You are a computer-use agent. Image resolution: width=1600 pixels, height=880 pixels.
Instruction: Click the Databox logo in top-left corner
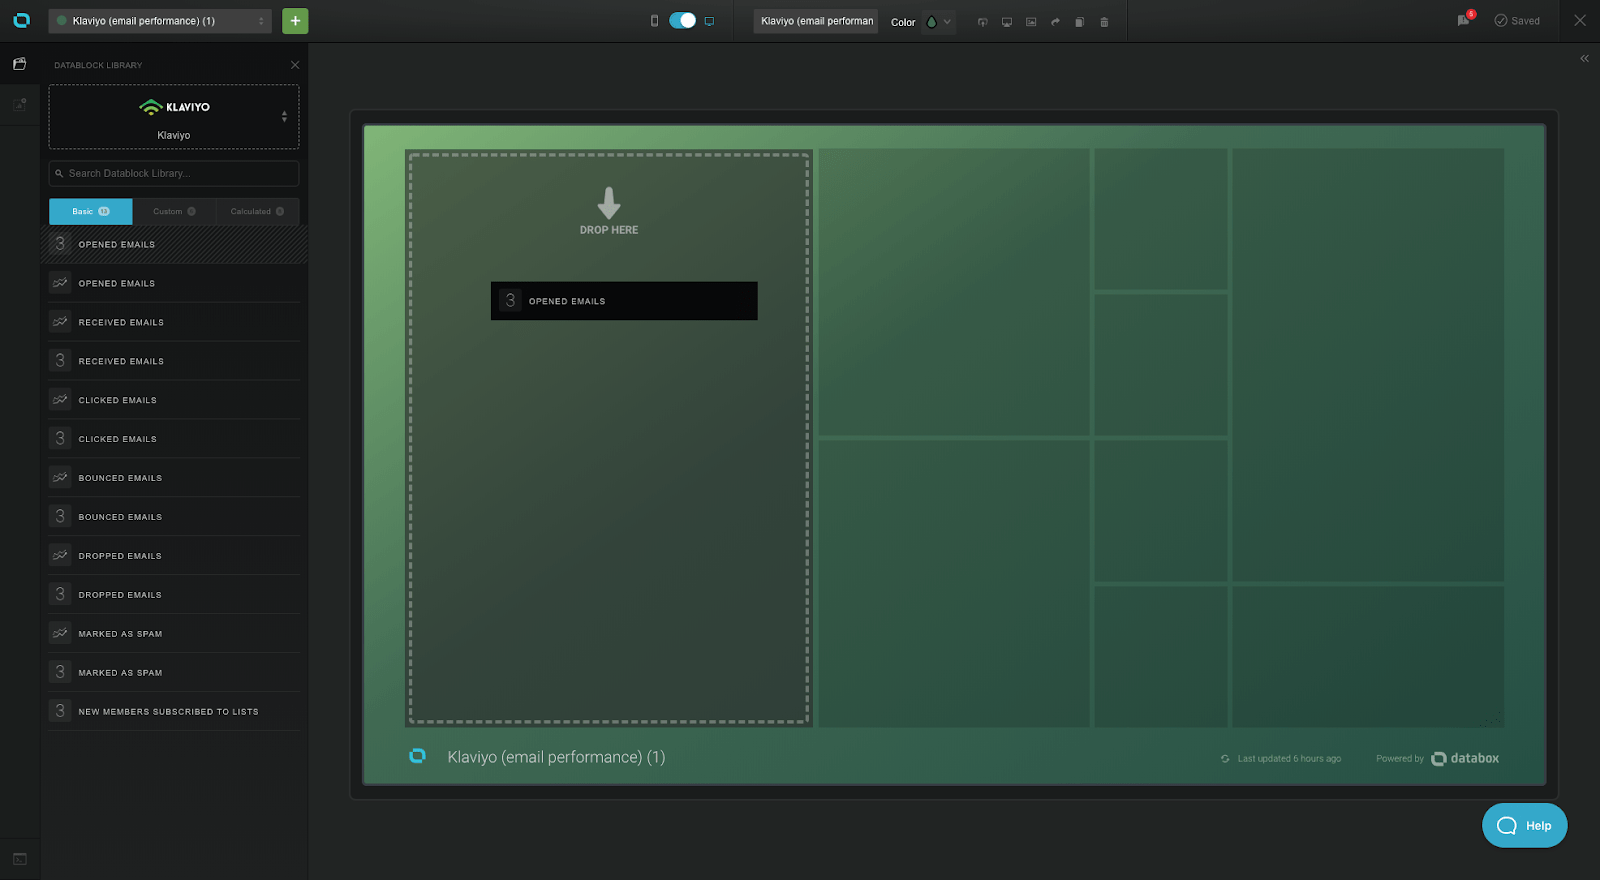(x=21, y=20)
